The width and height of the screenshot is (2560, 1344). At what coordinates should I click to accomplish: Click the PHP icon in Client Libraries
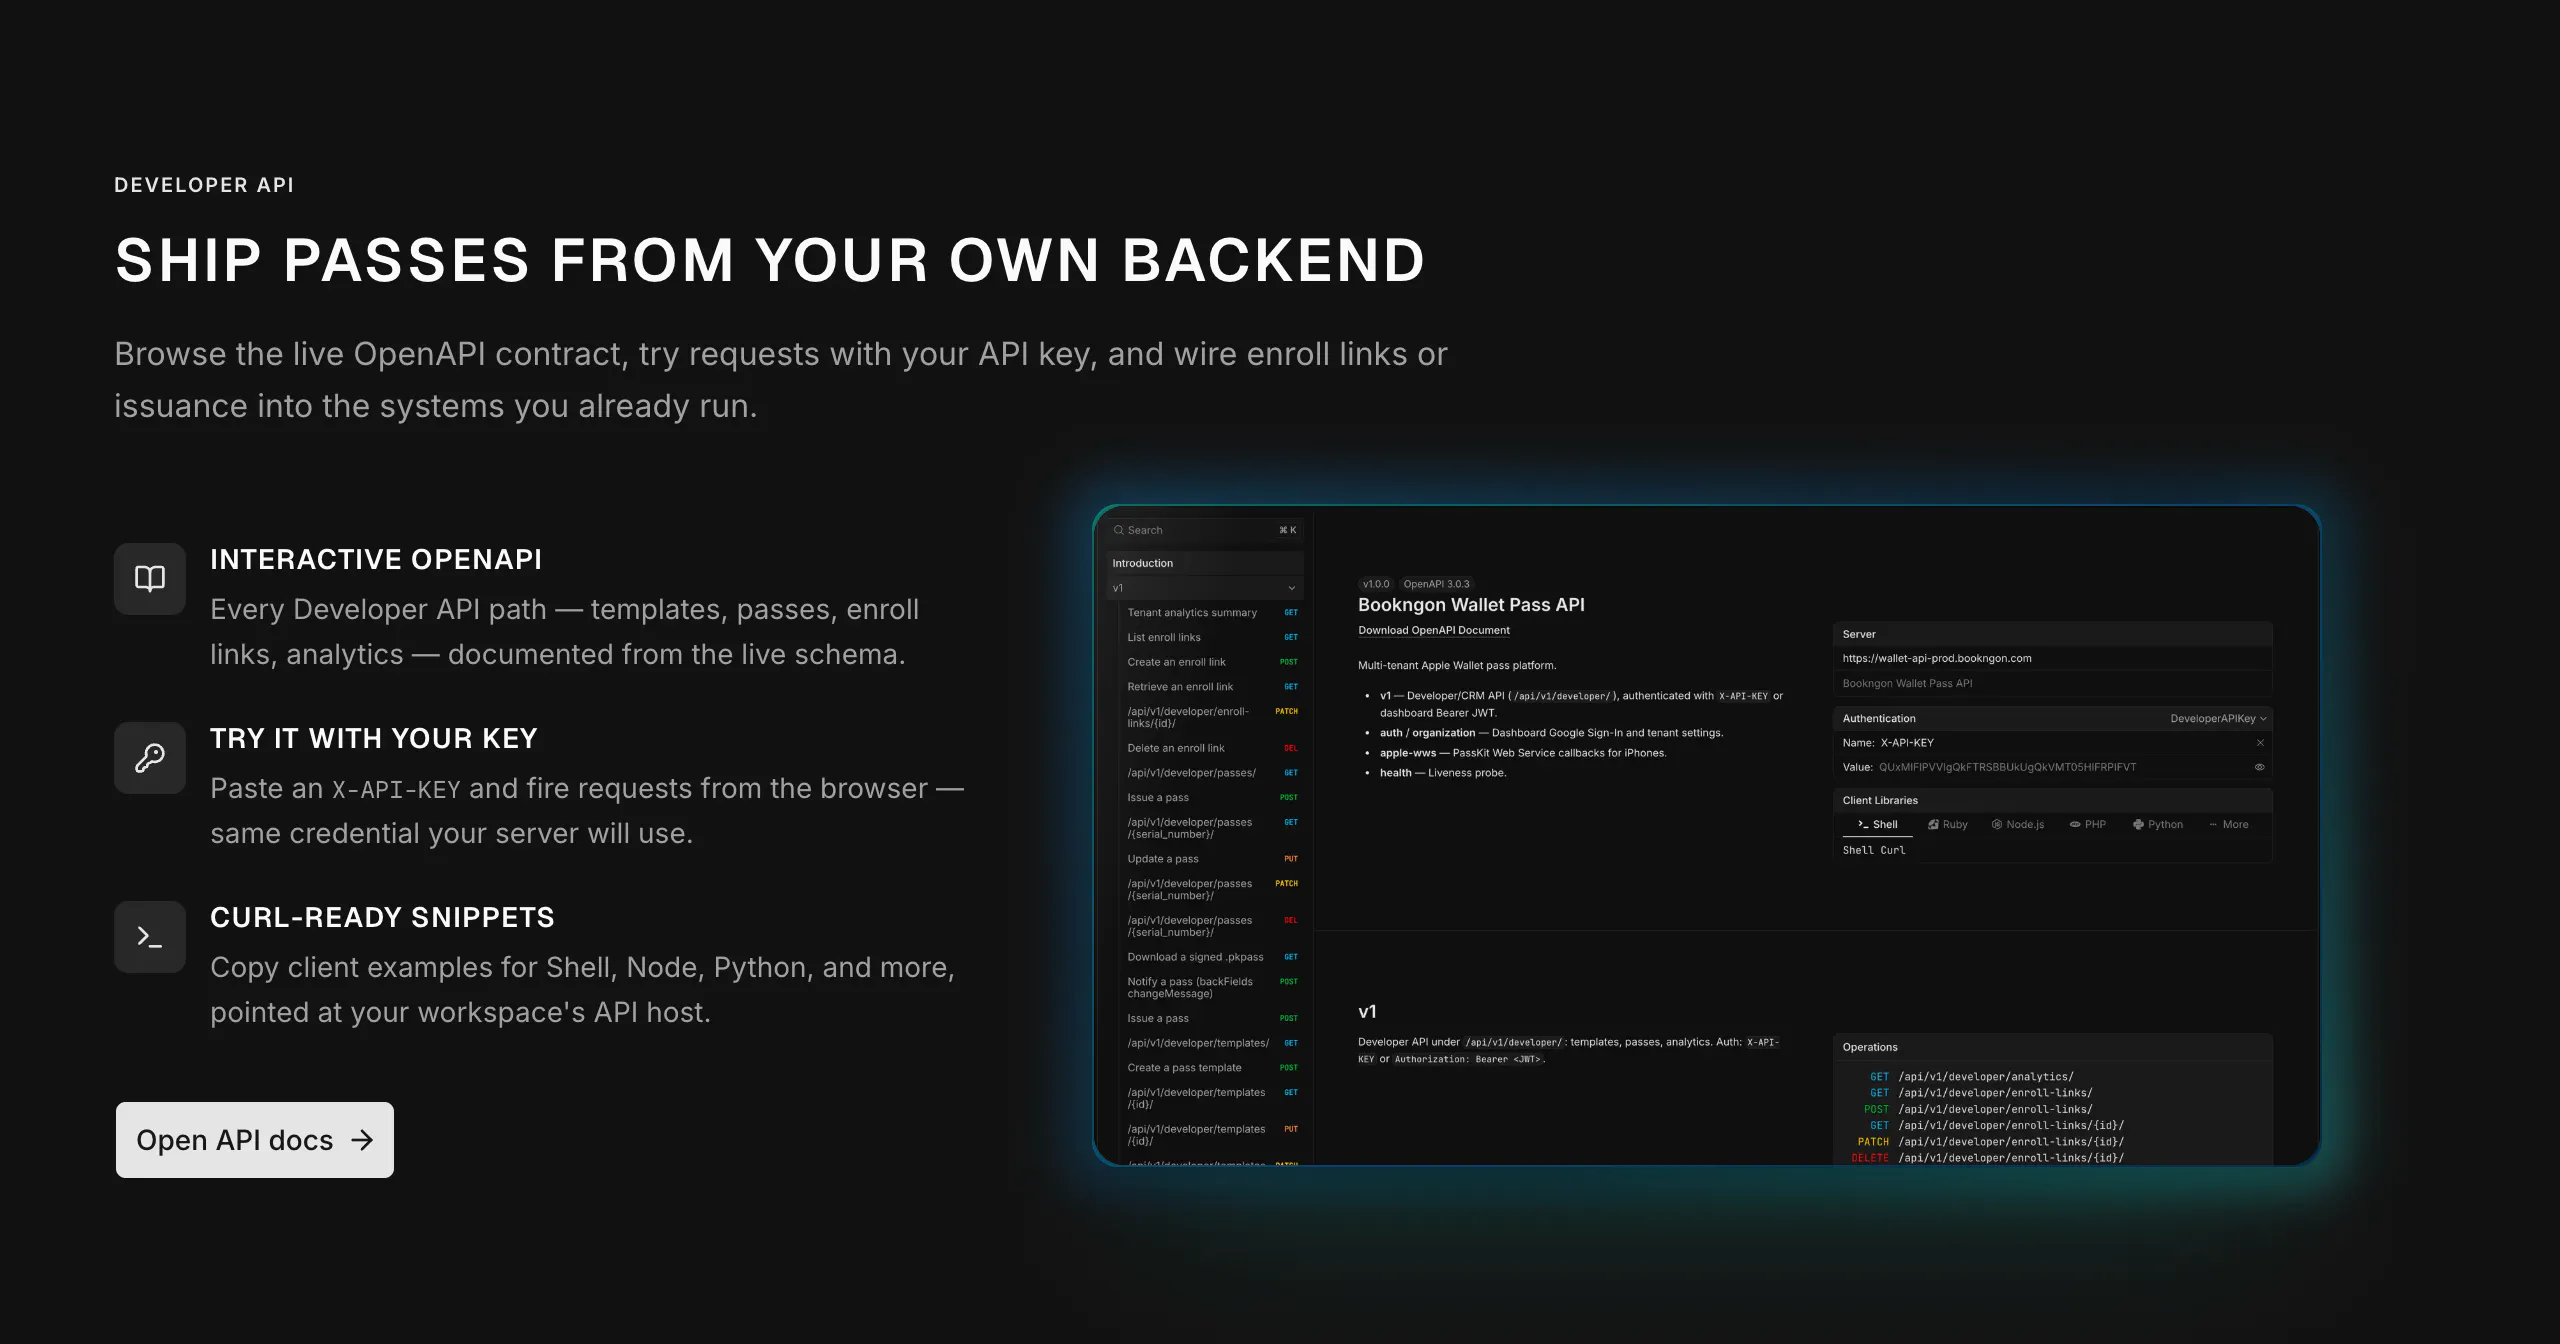2075,824
